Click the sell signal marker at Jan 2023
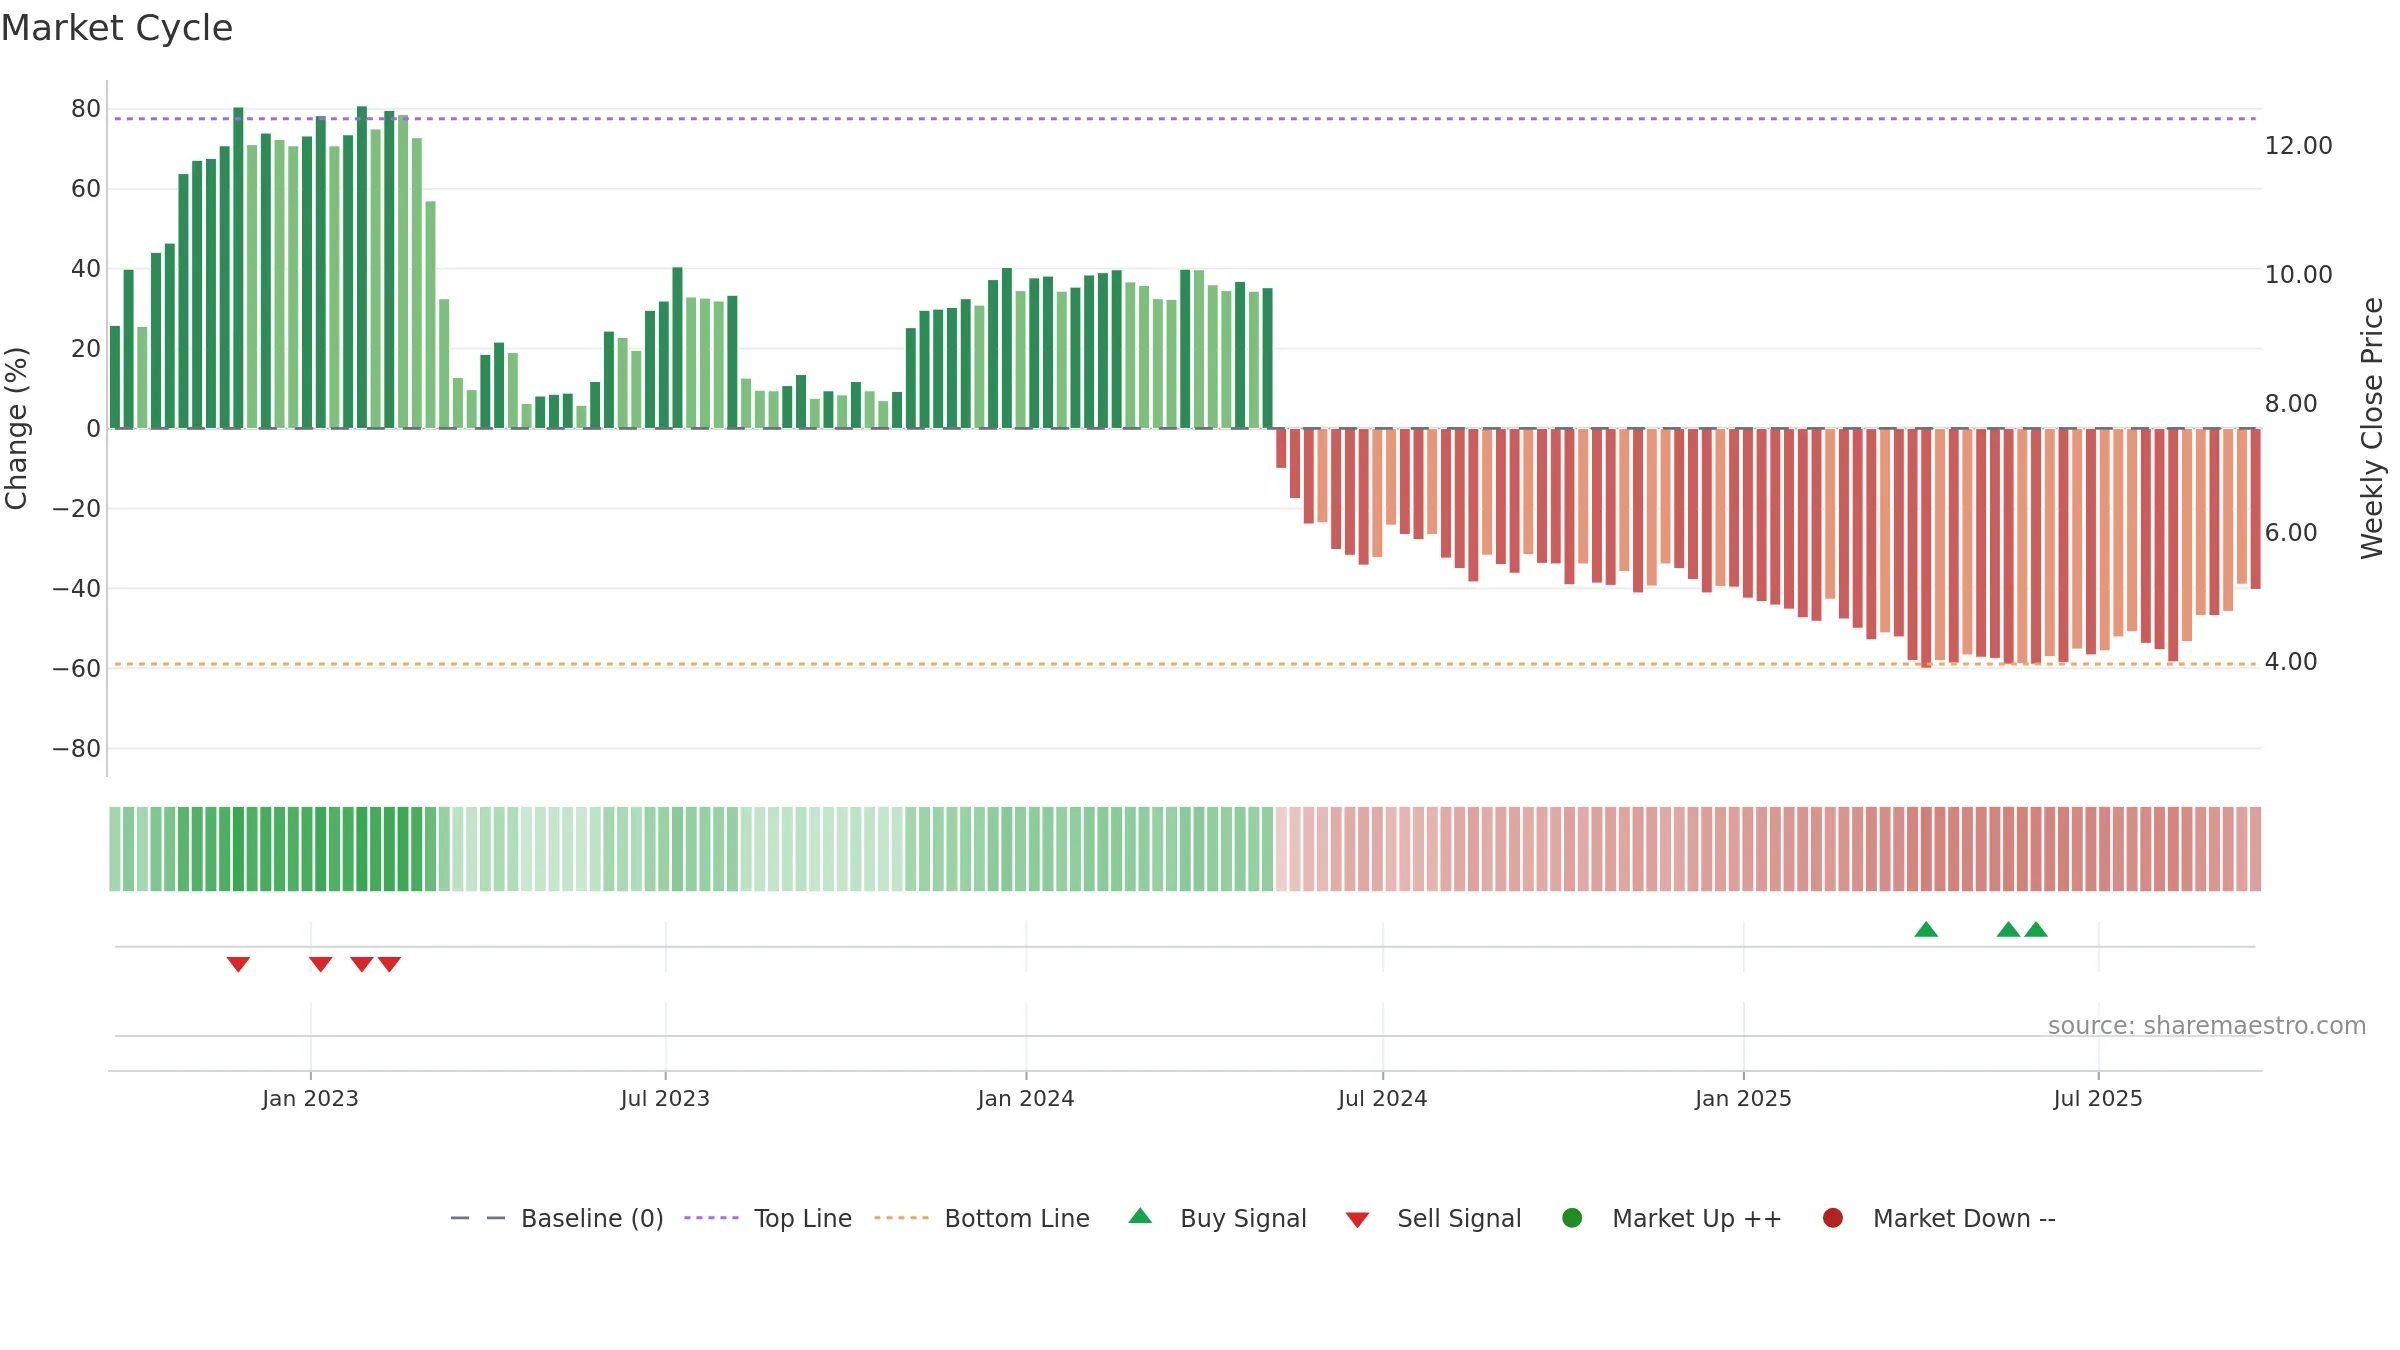 pos(320,964)
